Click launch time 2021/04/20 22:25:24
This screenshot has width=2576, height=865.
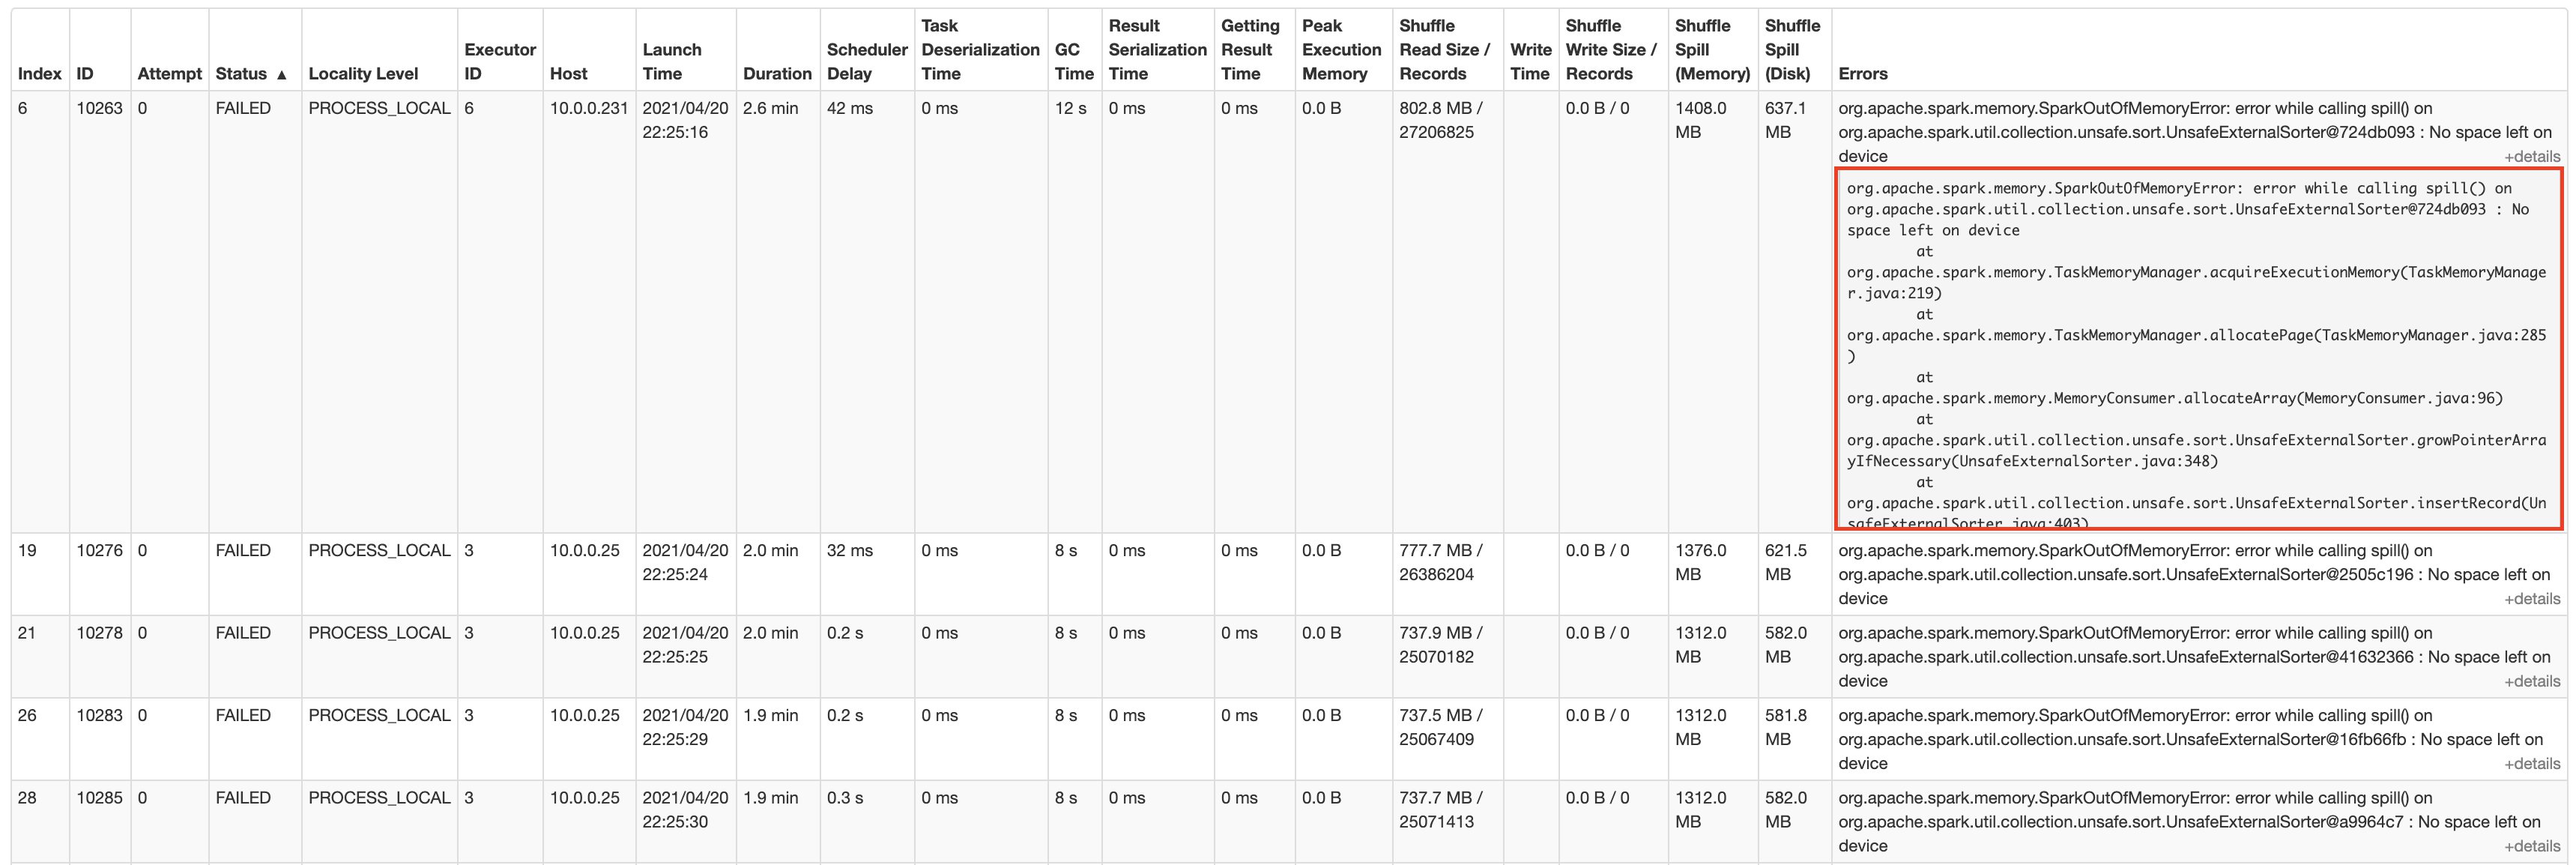[685, 562]
